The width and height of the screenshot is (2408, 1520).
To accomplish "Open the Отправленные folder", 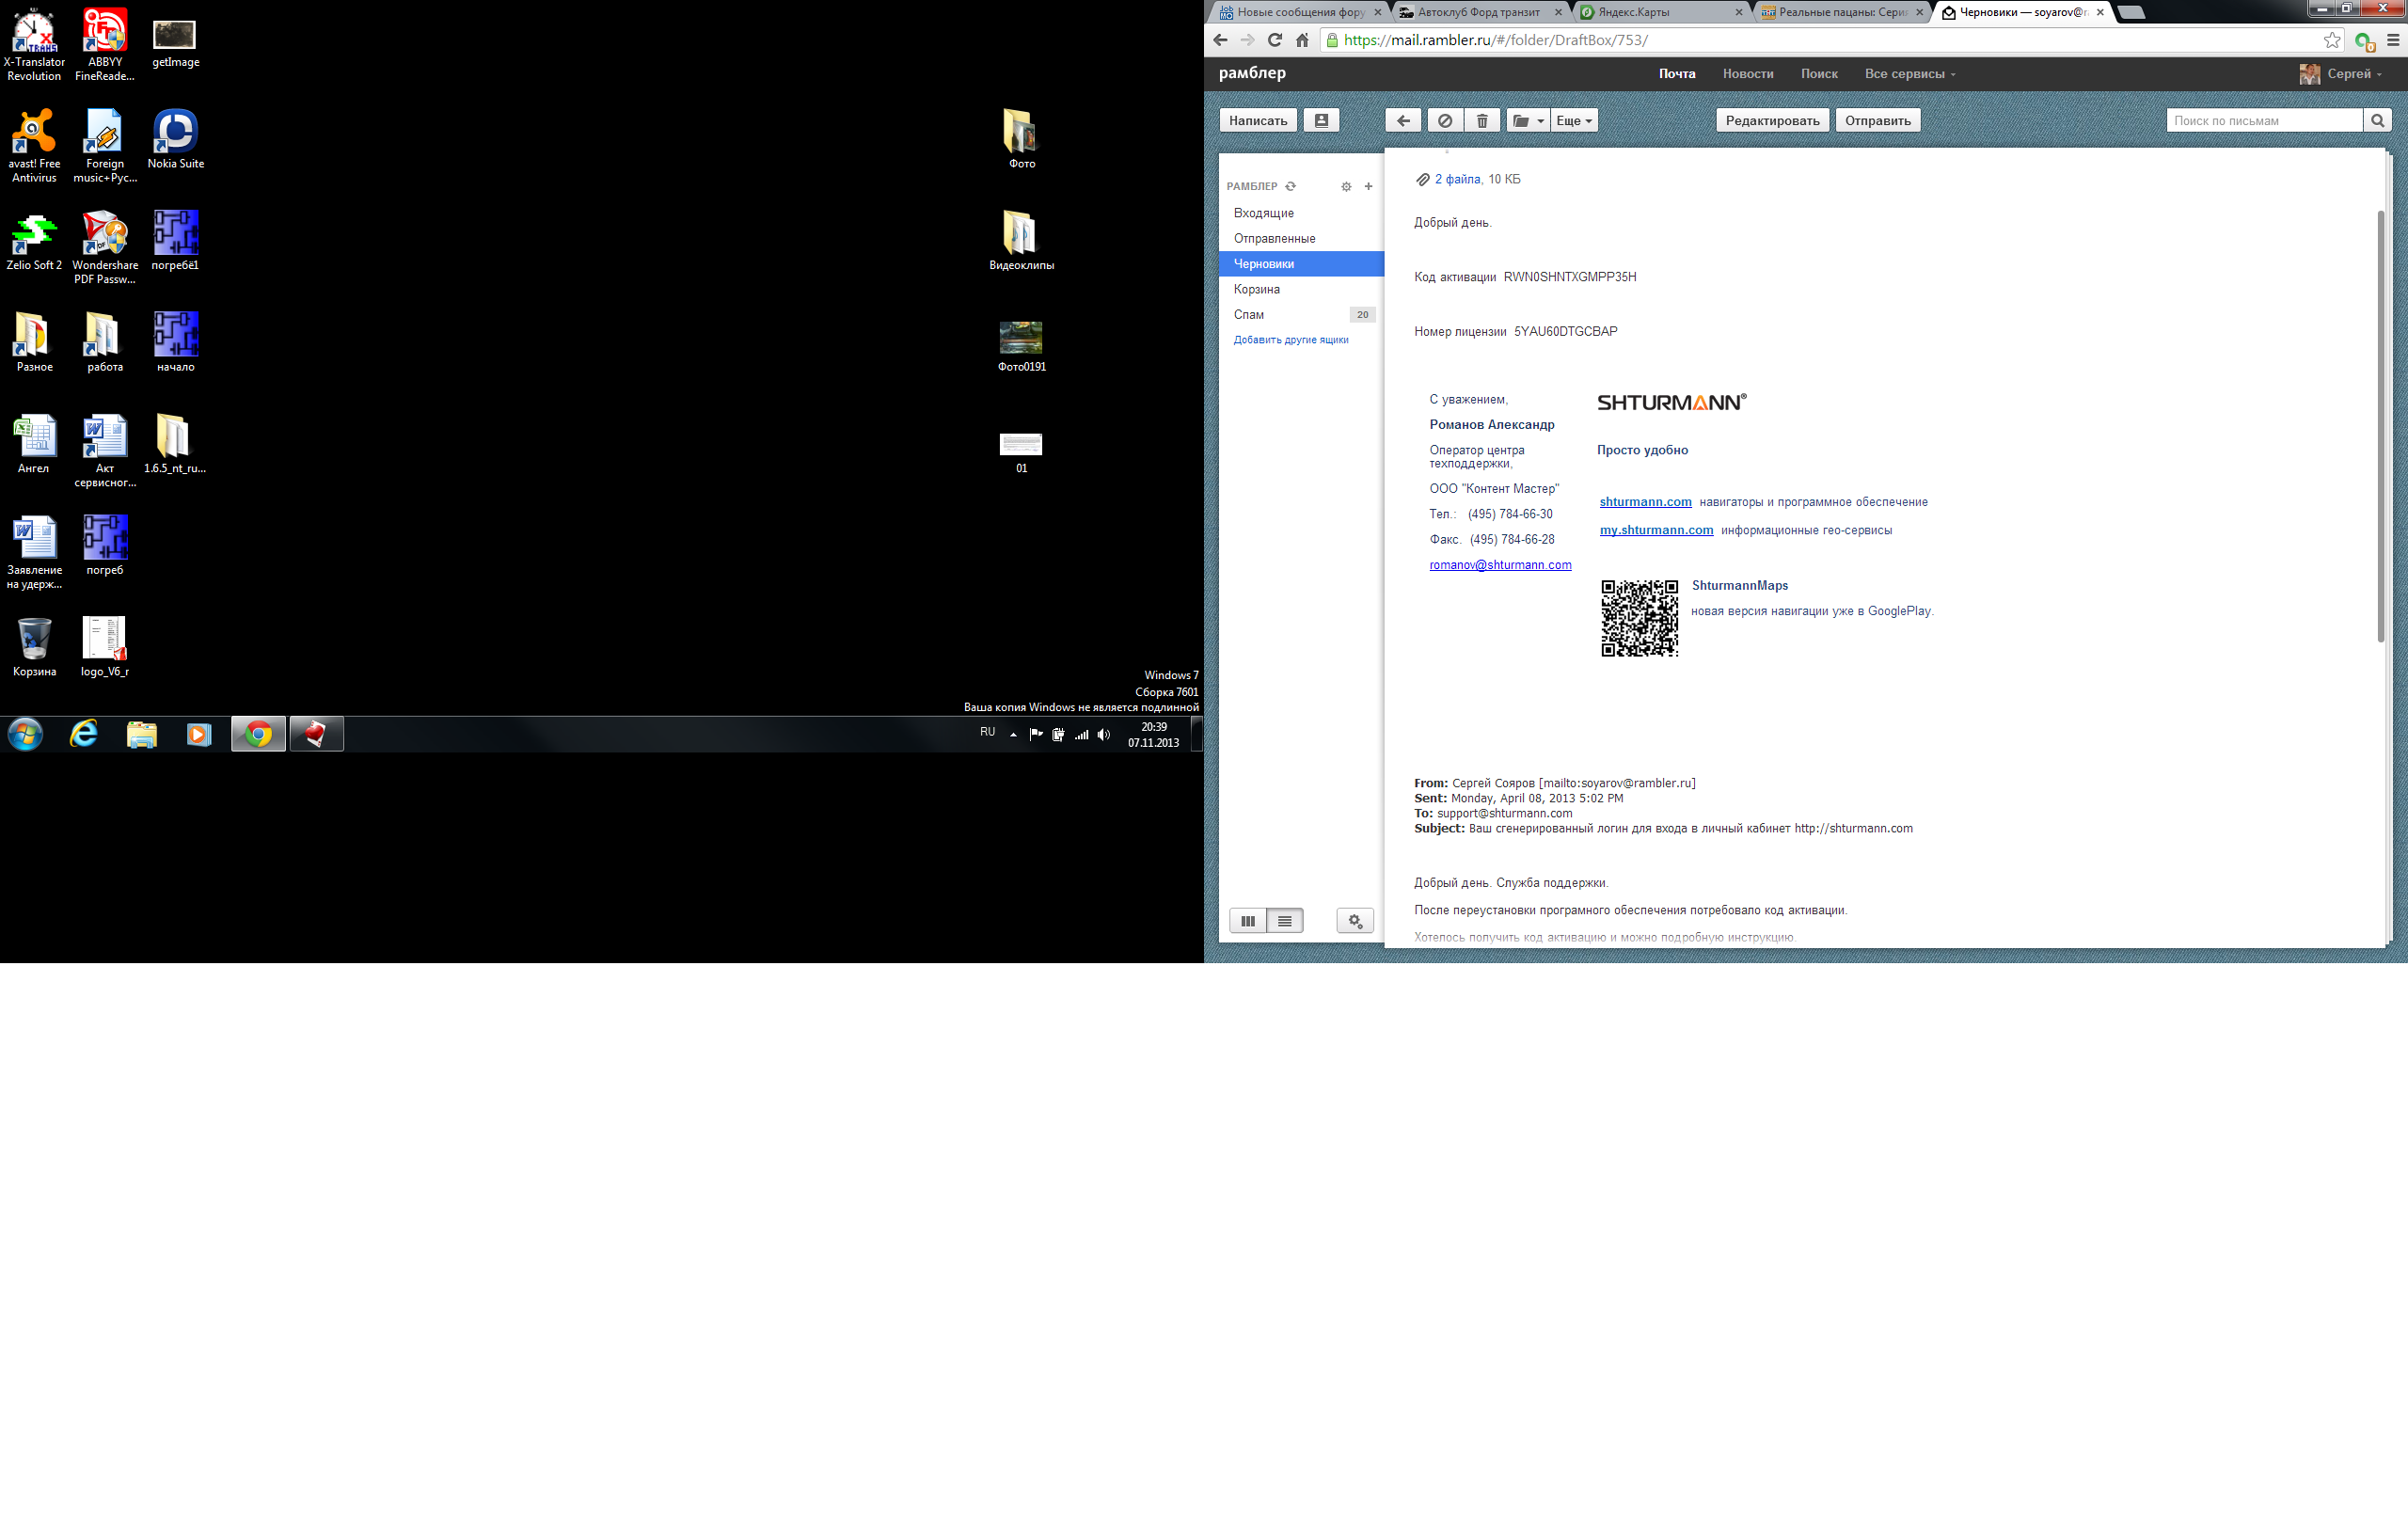I will coord(1301,238).
